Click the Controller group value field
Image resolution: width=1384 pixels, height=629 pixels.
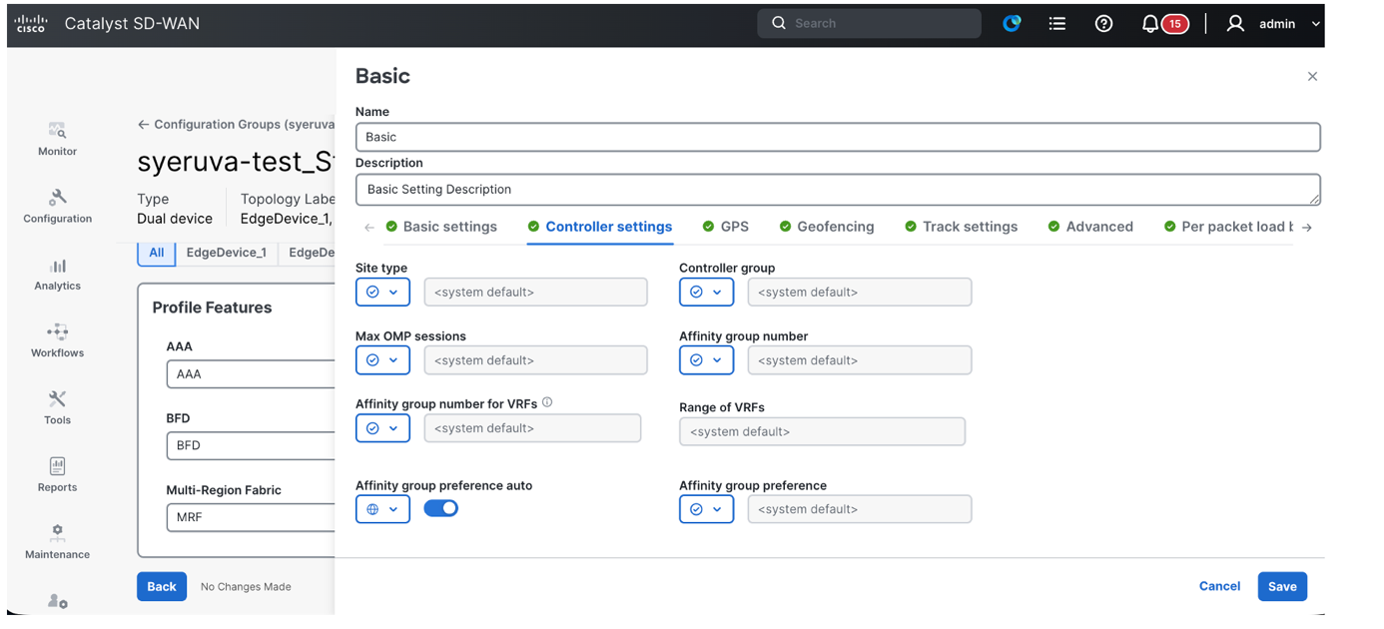860,292
